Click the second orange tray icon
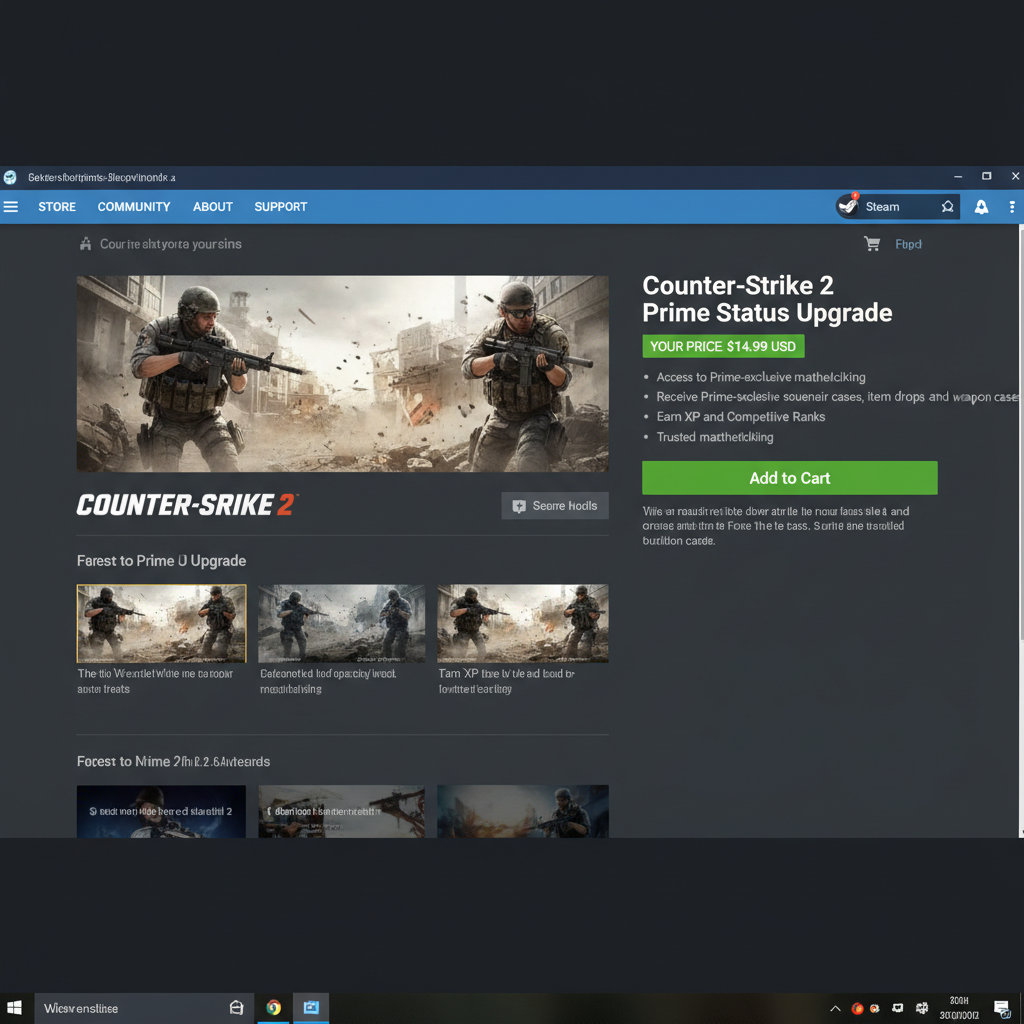 point(875,1008)
